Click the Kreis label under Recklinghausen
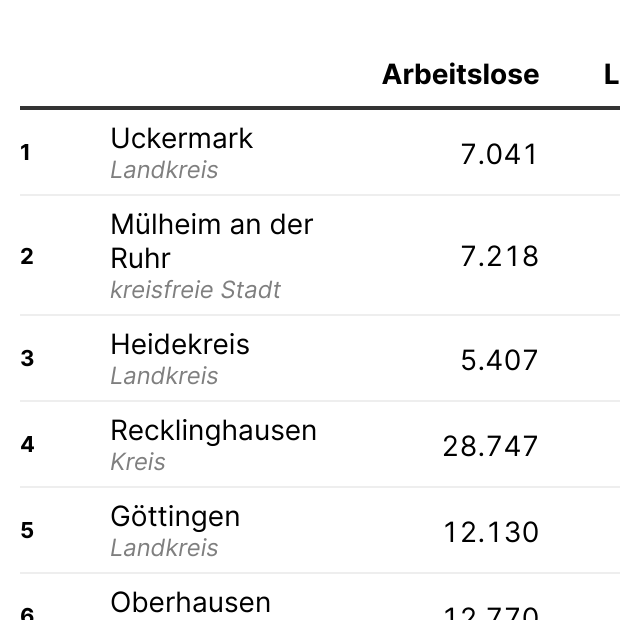640x640 pixels. tap(138, 462)
